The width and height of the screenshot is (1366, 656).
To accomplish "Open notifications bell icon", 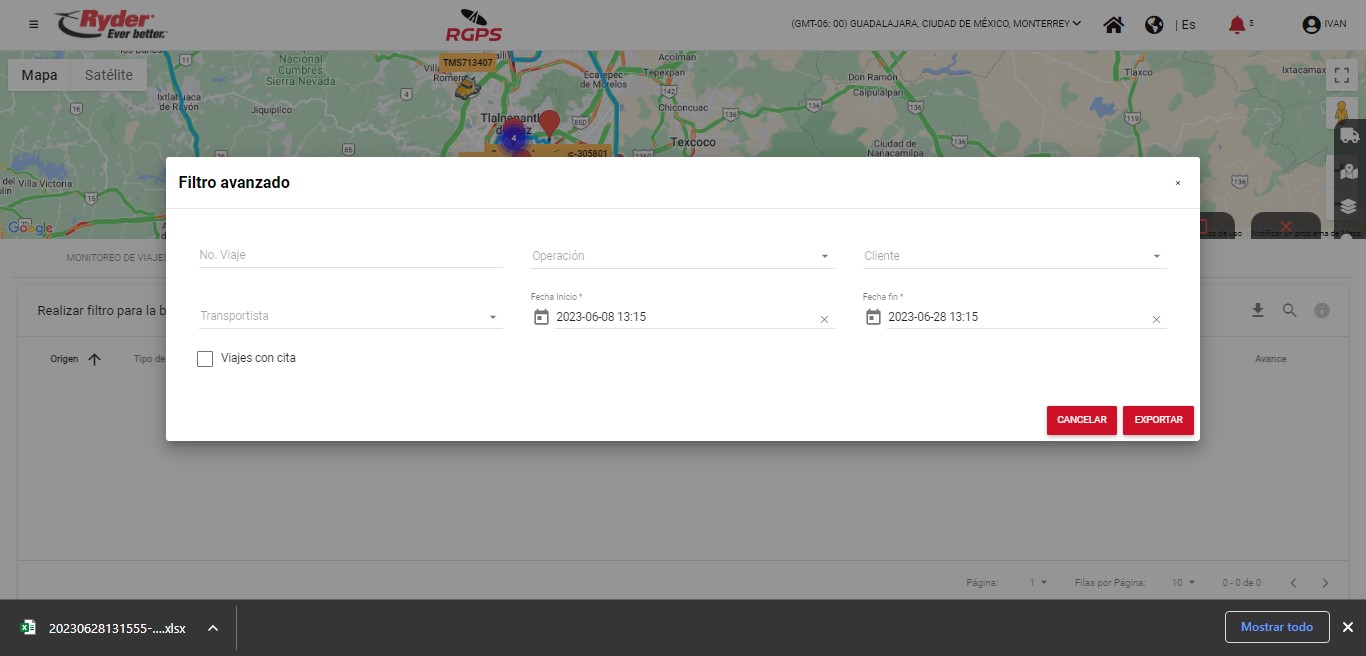I will [1237, 25].
